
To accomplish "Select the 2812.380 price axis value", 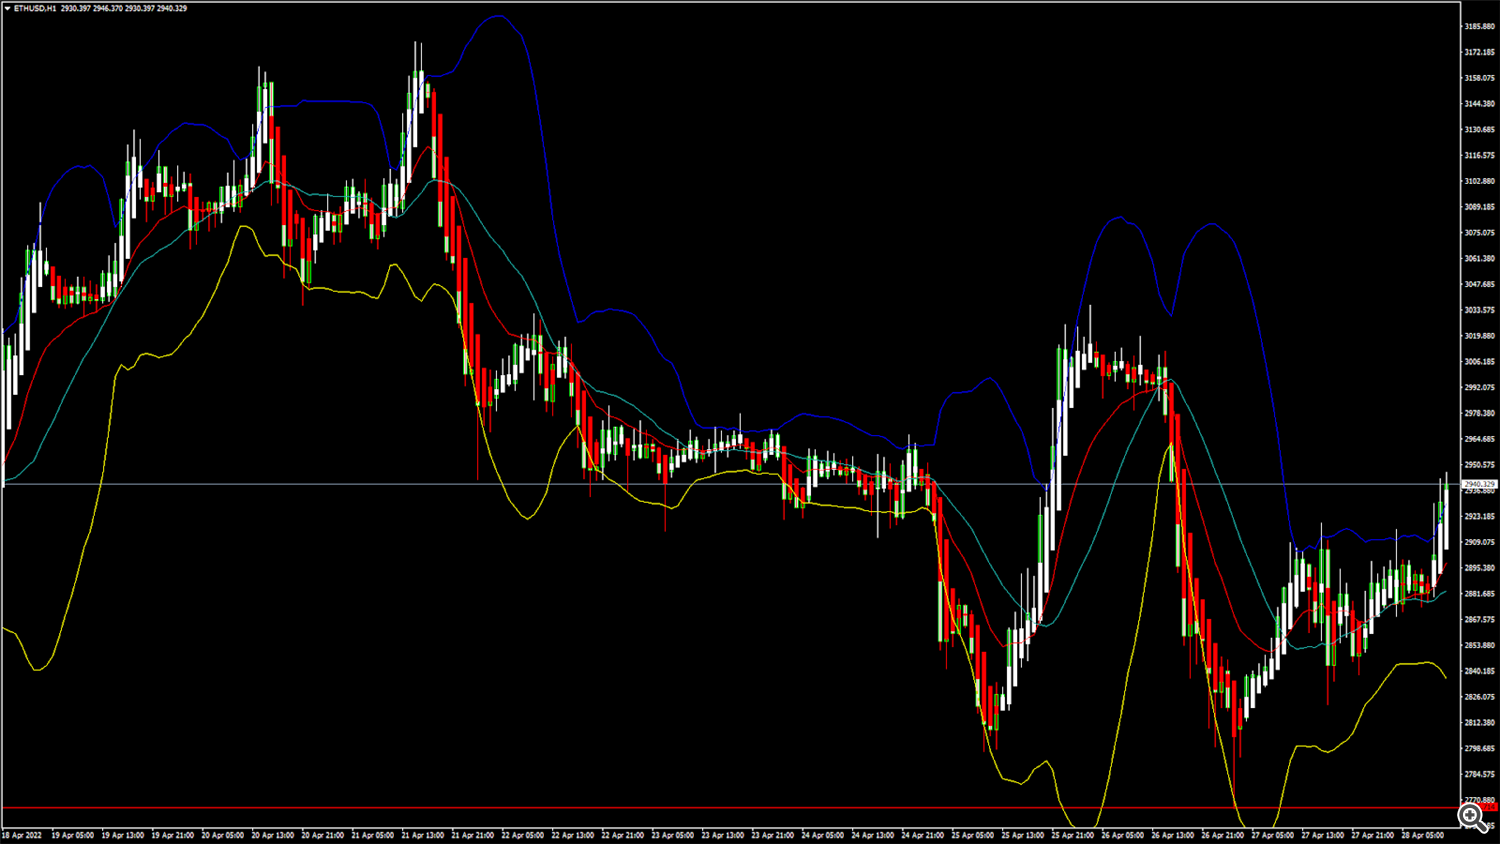I will point(1480,723).
